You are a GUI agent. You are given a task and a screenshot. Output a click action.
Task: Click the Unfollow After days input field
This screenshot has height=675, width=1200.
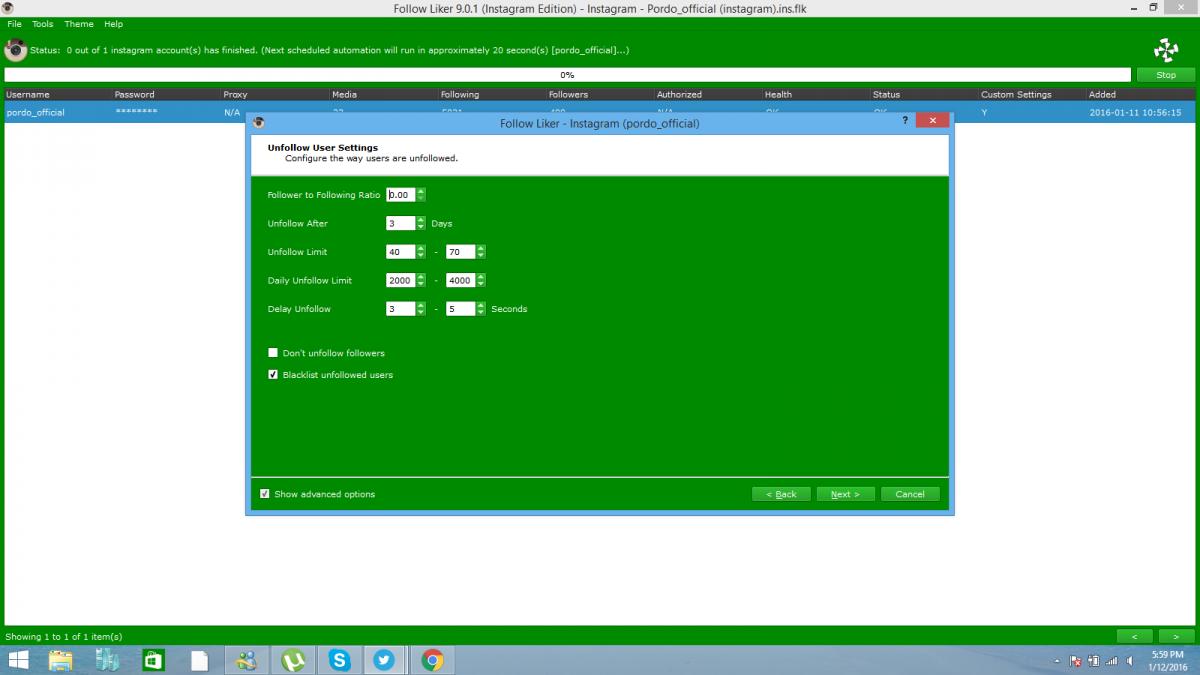(x=401, y=224)
